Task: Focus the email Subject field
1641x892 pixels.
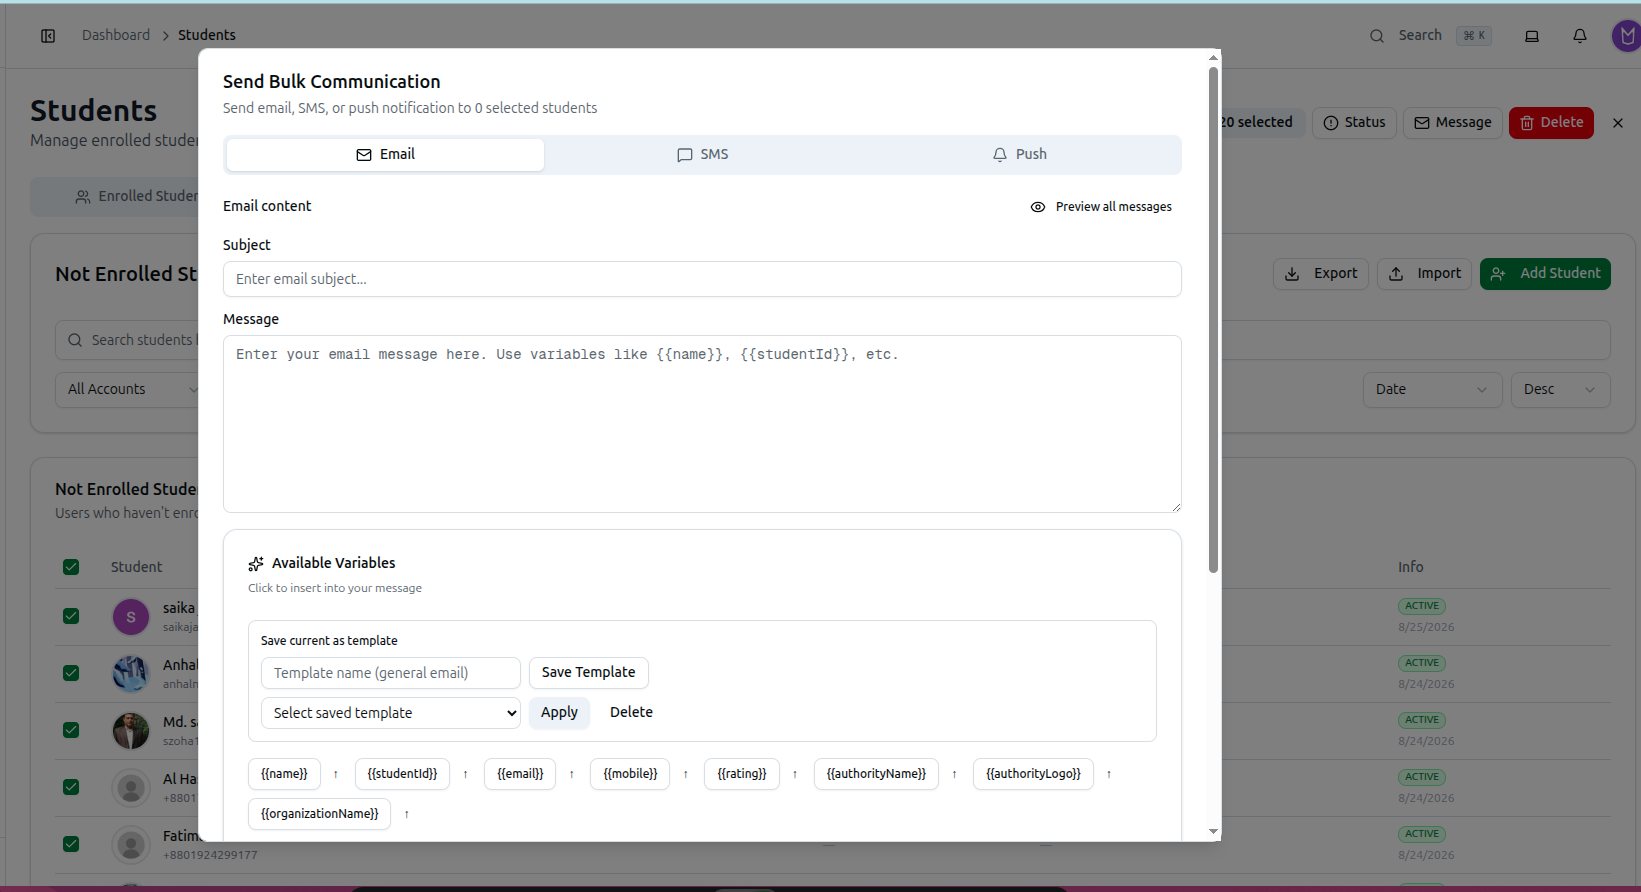Action: [702, 279]
